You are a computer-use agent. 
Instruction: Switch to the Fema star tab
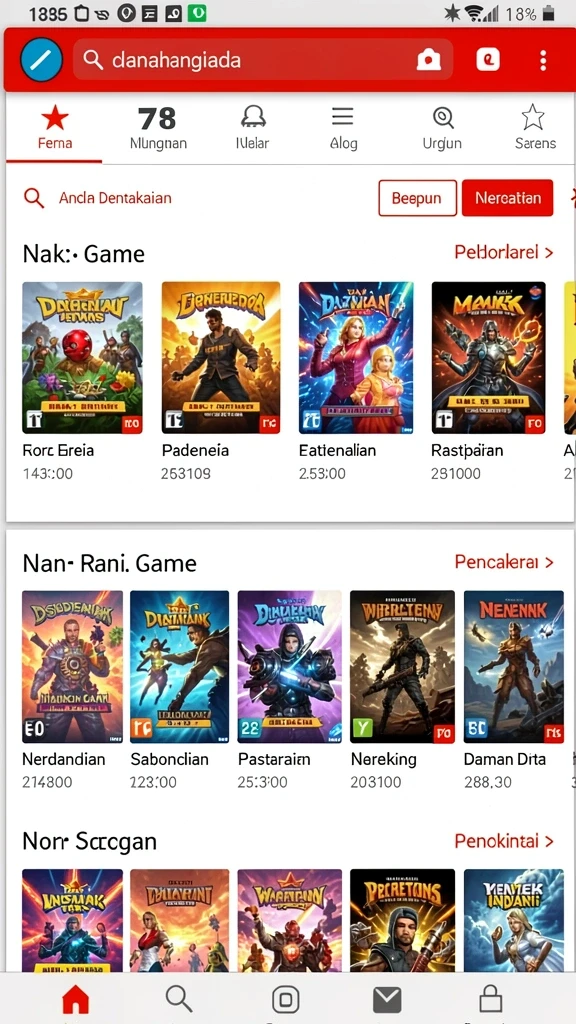55,129
